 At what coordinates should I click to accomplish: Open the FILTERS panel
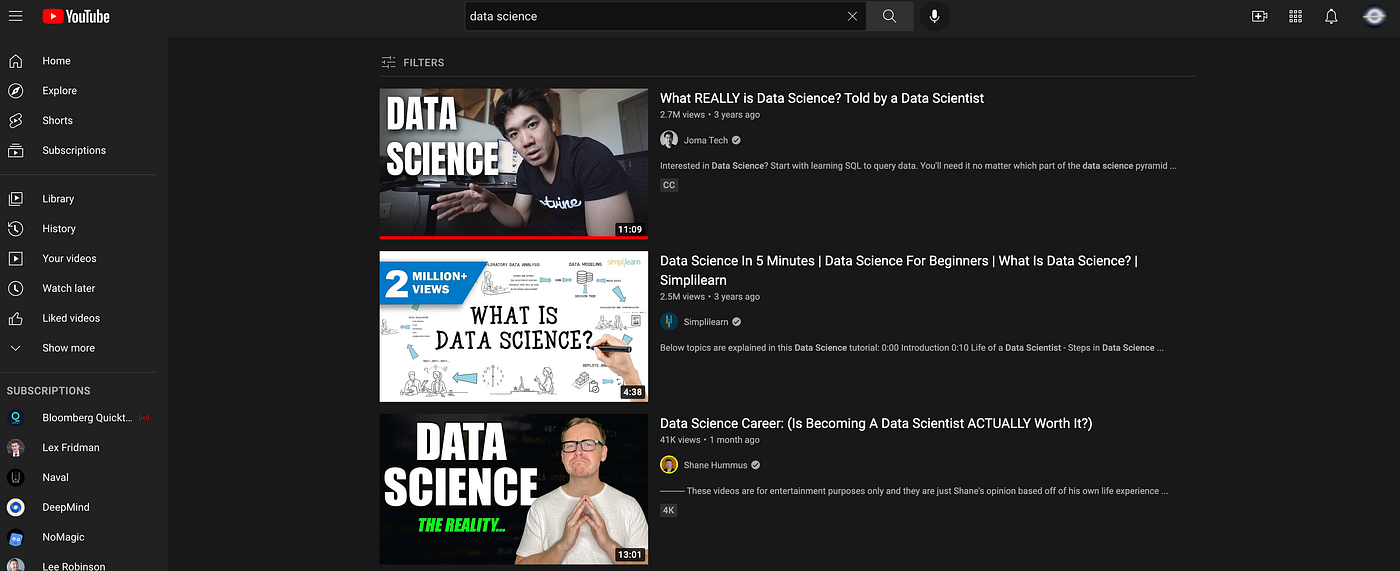click(x=413, y=62)
